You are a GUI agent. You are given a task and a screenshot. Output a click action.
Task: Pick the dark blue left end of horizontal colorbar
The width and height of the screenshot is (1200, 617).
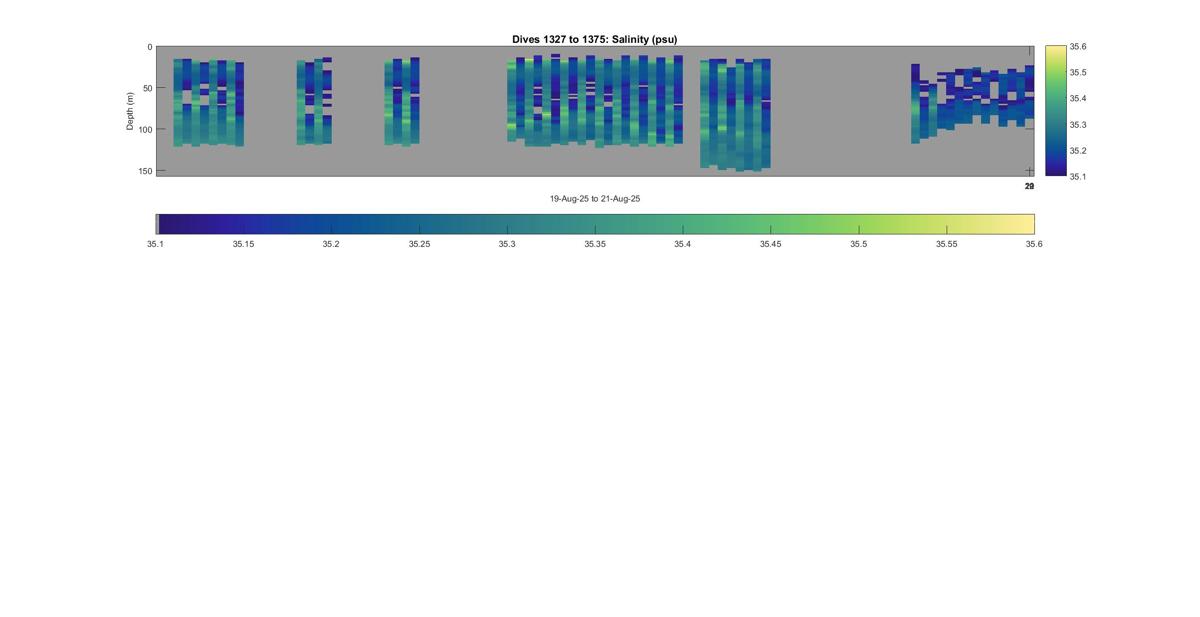pos(164,224)
